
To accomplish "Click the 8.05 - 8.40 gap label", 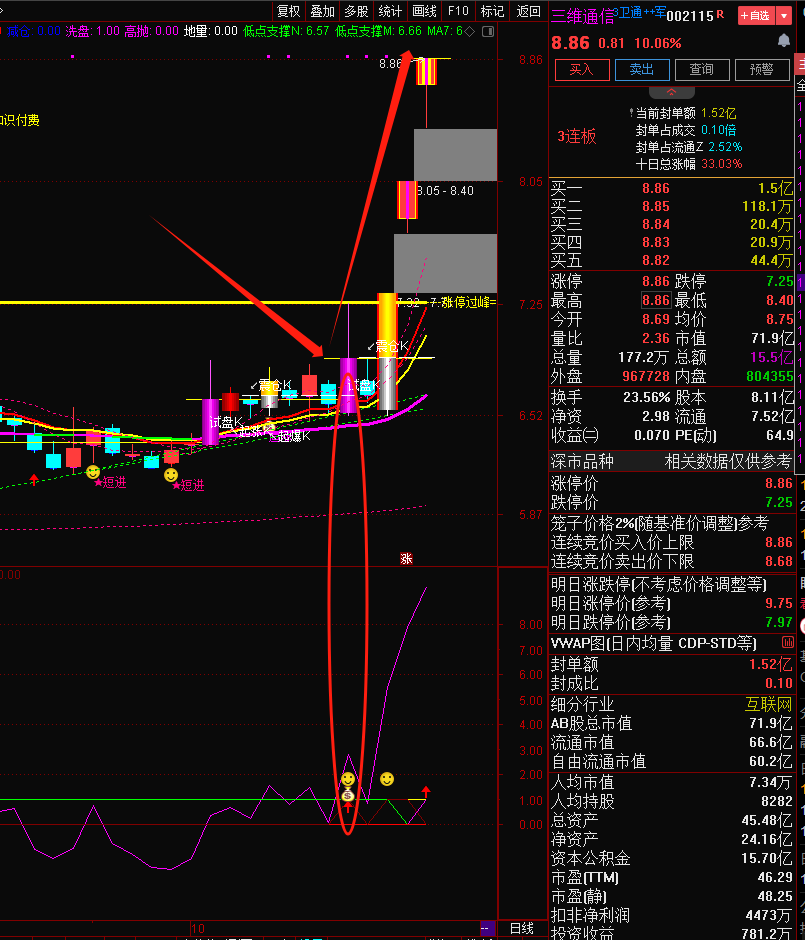I will click(x=445, y=191).
